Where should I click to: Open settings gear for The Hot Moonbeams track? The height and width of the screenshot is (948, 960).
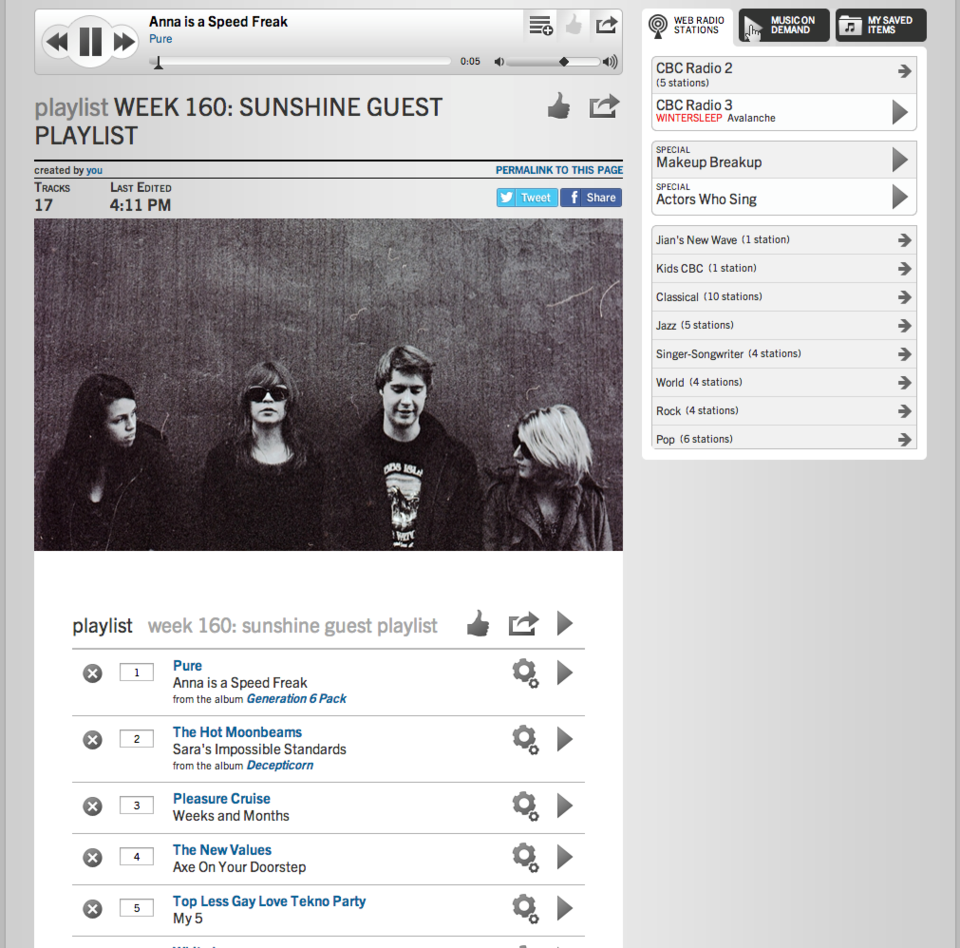pos(525,740)
